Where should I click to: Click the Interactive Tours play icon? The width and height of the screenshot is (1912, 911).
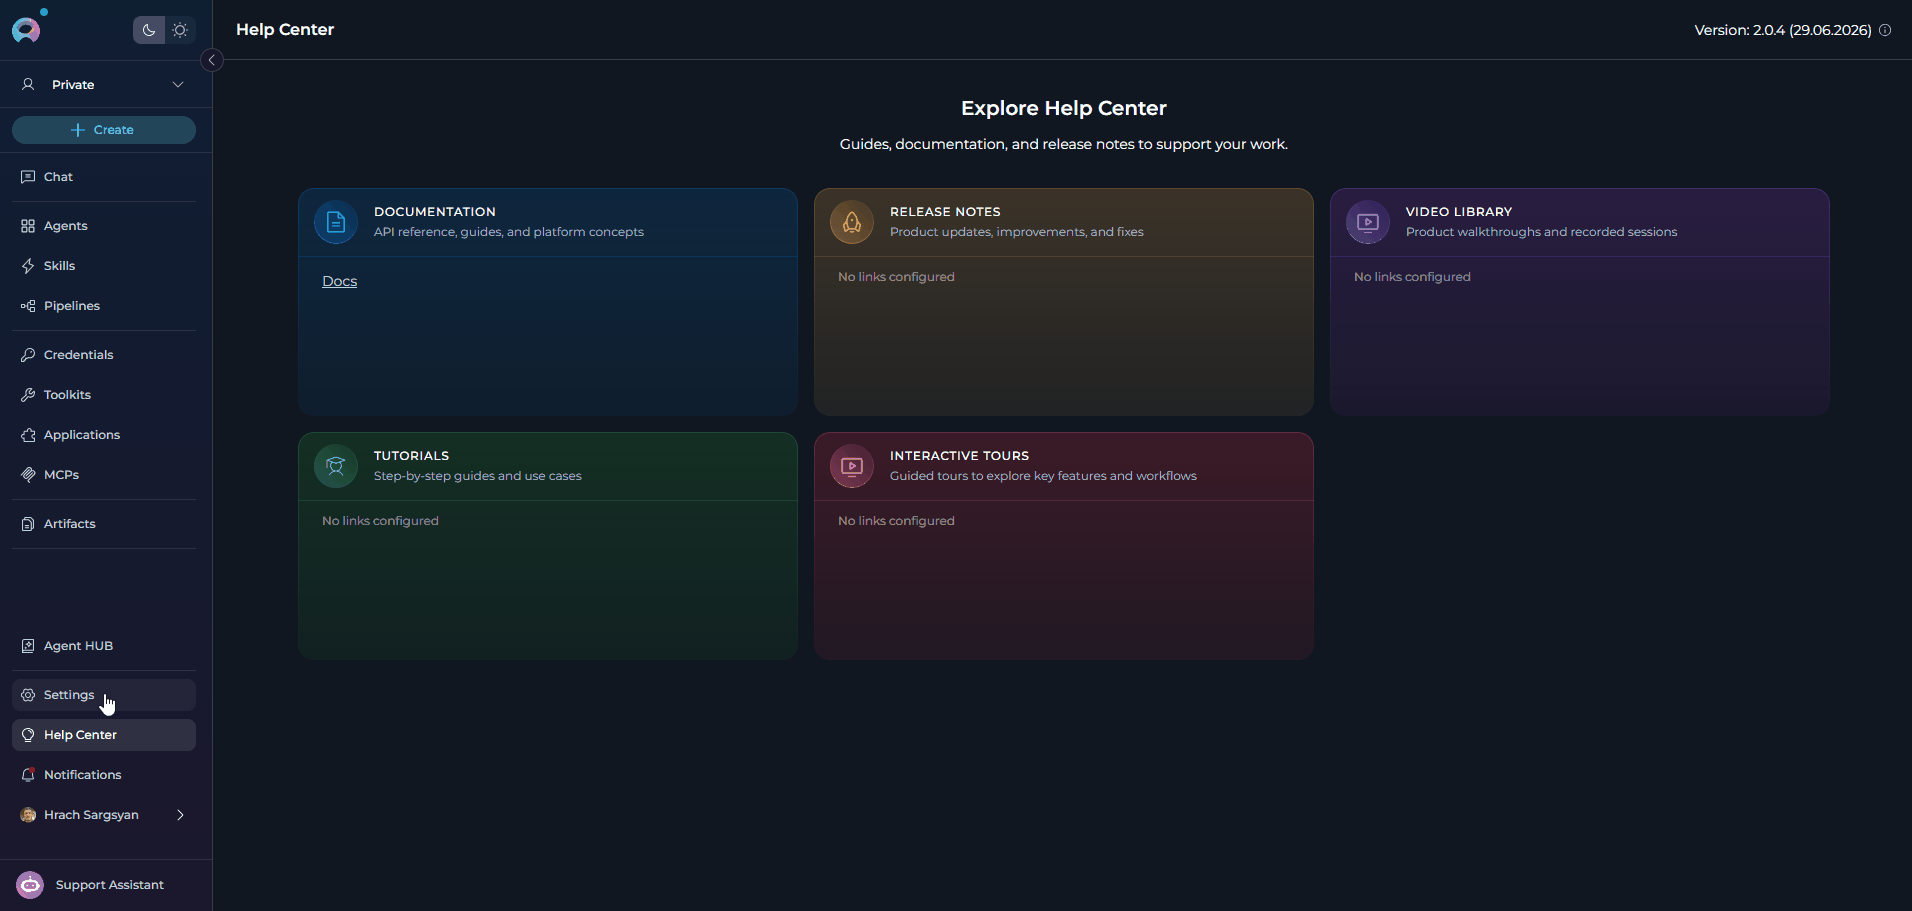coord(852,466)
